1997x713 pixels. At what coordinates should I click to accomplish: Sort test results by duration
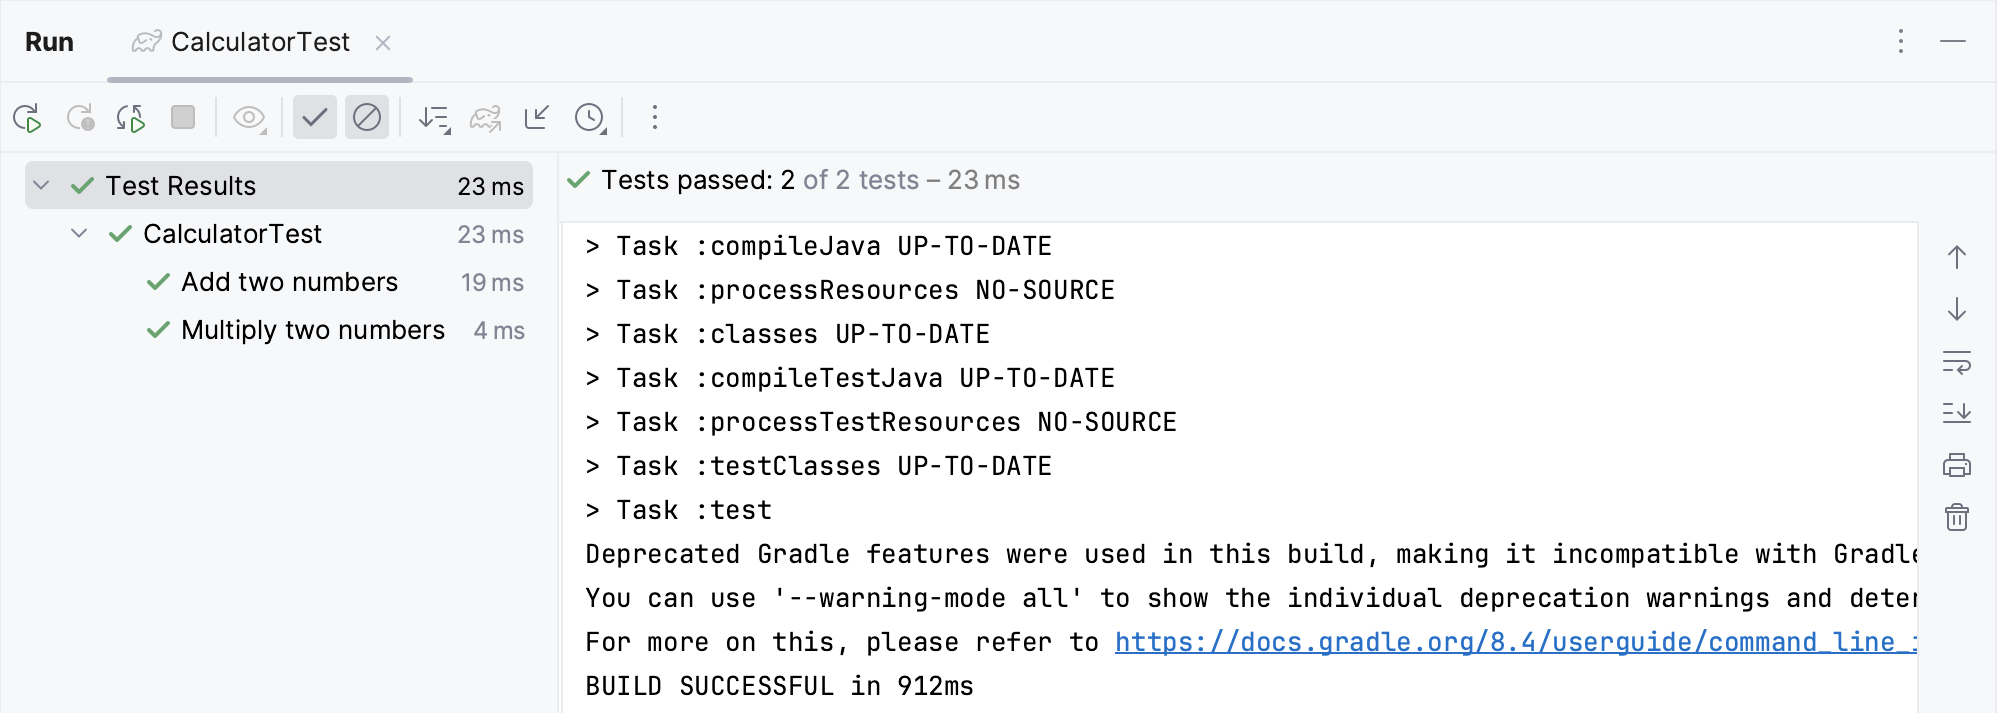(x=434, y=117)
